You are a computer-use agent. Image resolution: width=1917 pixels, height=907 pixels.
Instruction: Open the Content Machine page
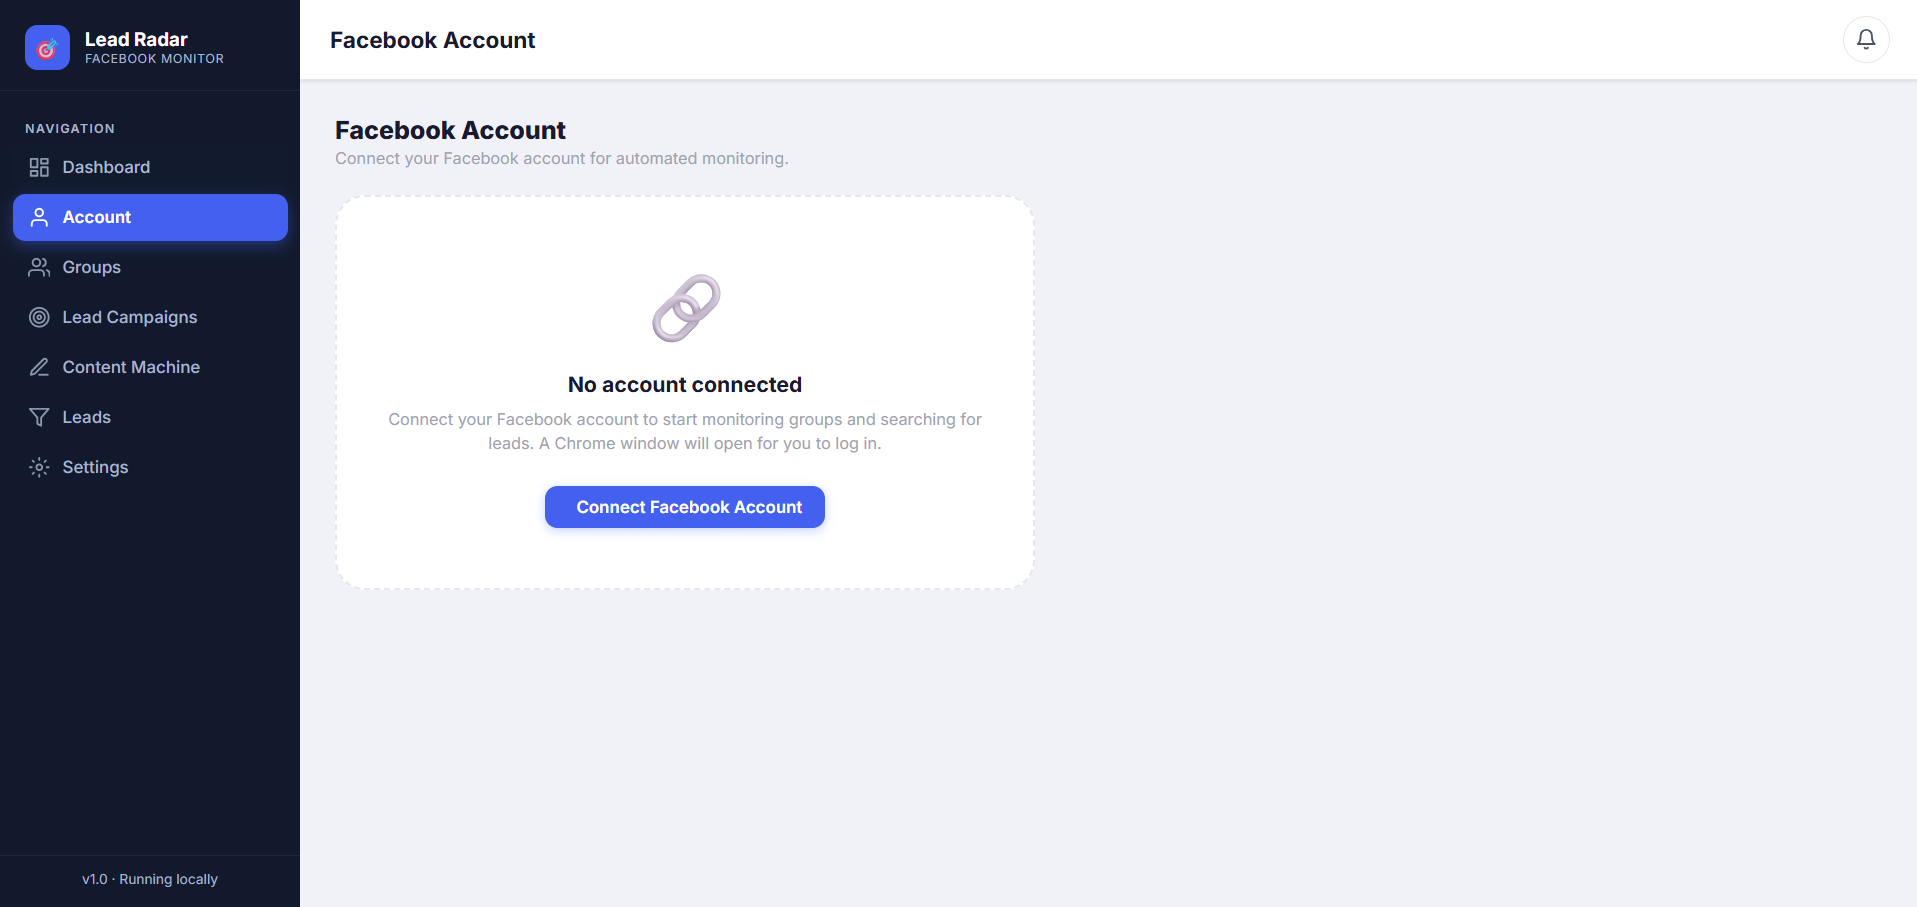coord(150,367)
